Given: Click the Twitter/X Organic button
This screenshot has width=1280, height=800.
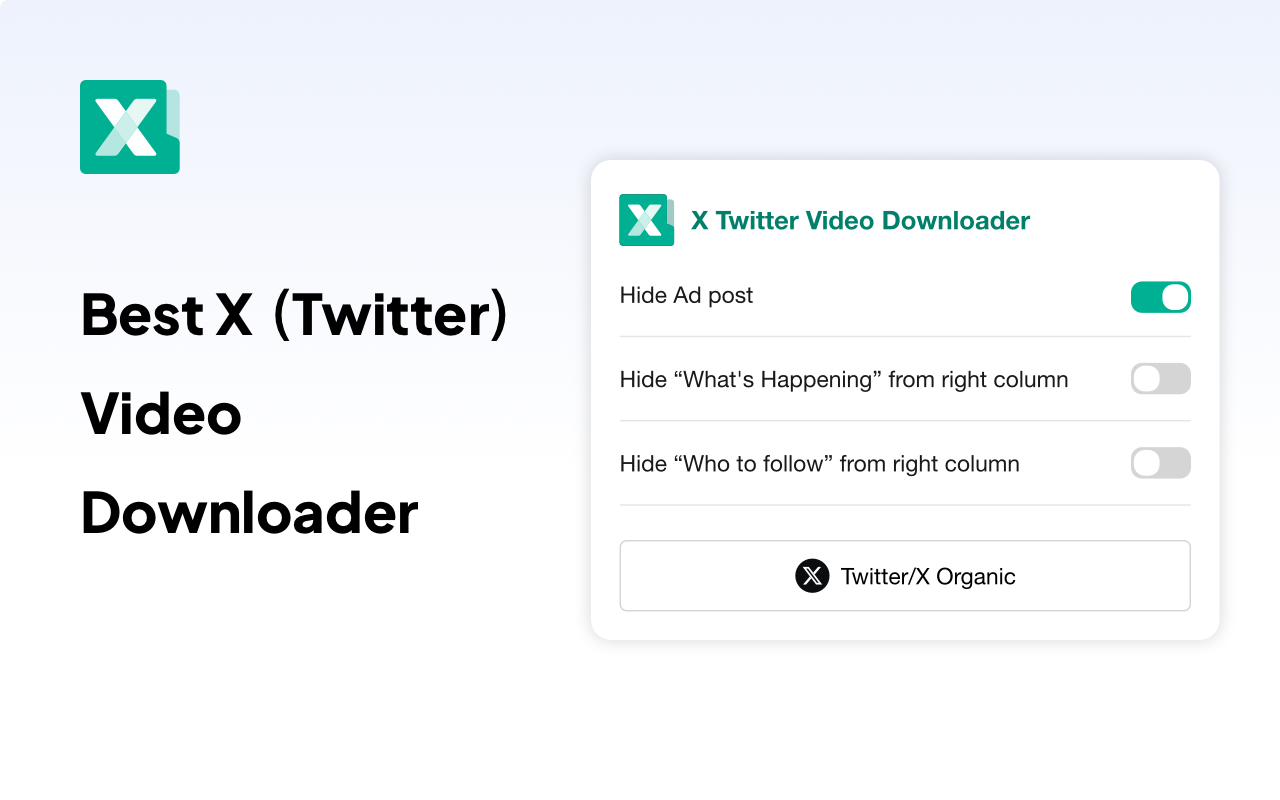Looking at the screenshot, I should [x=905, y=576].
